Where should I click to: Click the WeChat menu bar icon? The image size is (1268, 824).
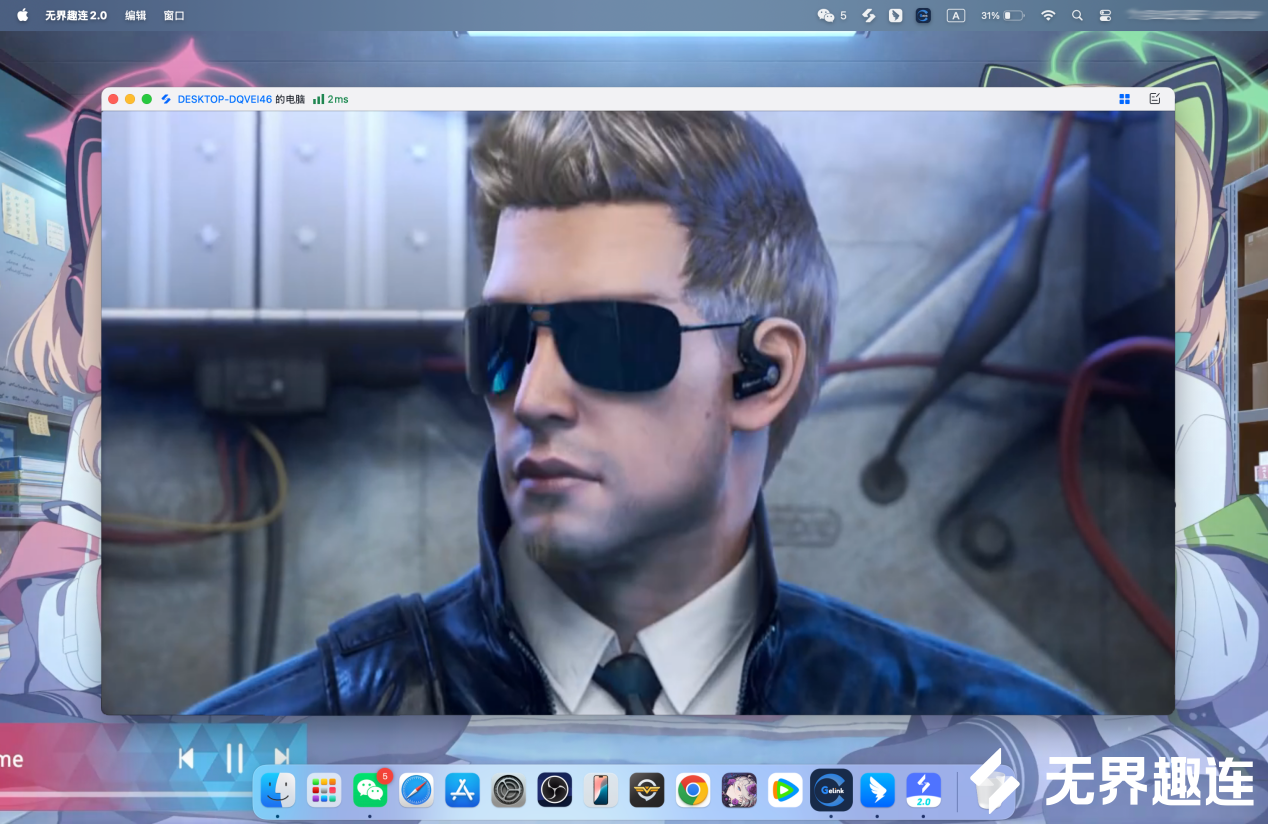coord(826,15)
